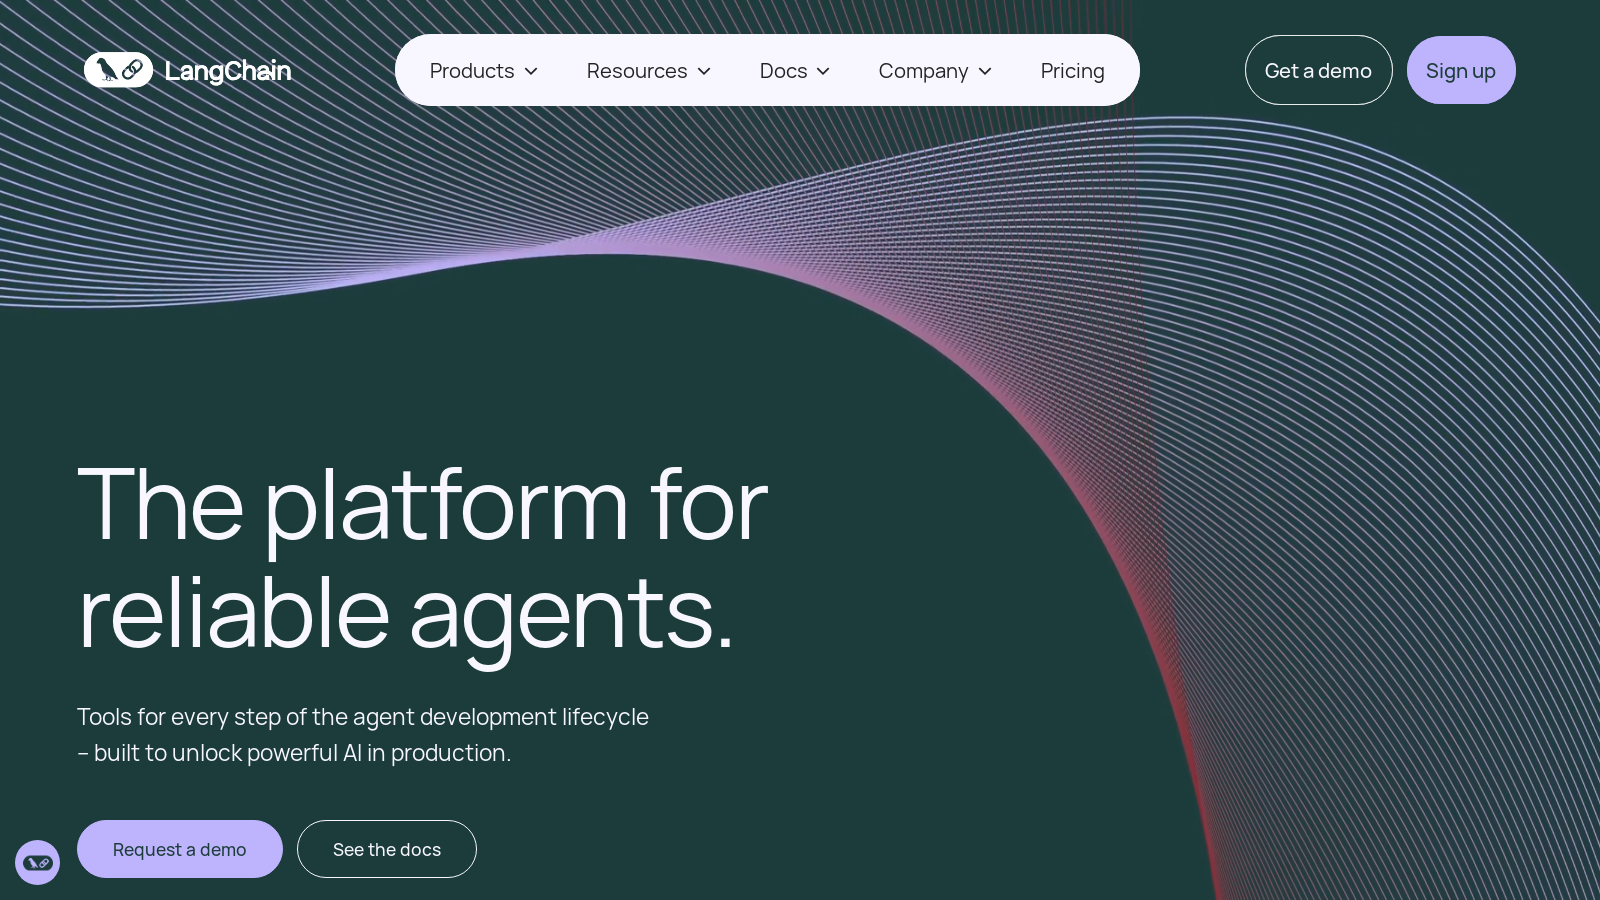The height and width of the screenshot is (900, 1600).
Task: Open the Docs menu label
Action: (x=783, y=71)
